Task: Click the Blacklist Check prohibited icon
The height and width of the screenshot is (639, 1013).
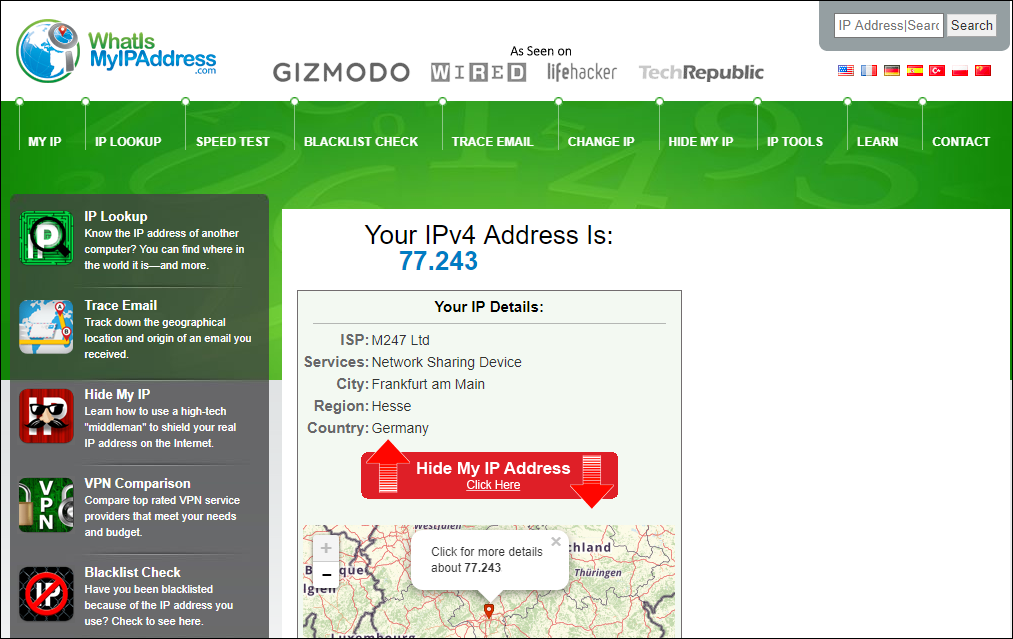Action: click(47, 594)
